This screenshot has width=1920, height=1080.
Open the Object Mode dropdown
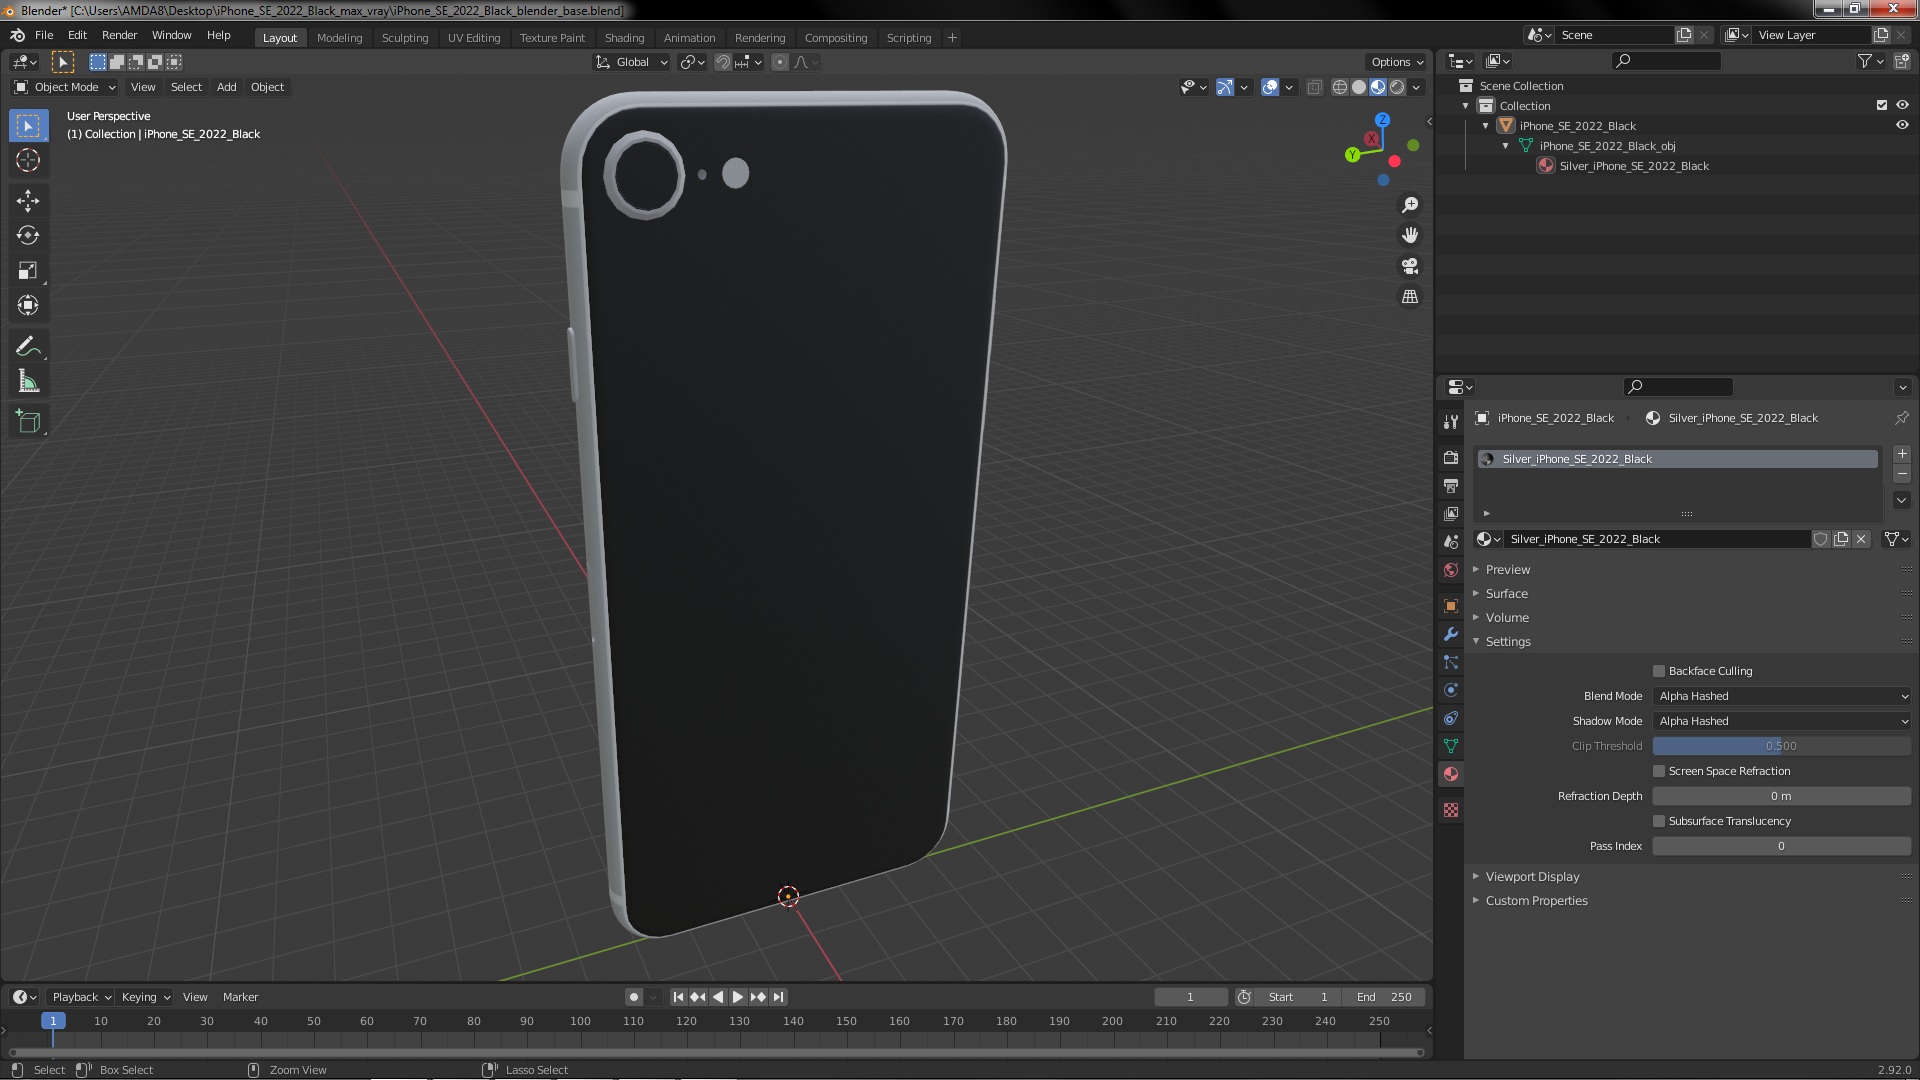(65, 87)
